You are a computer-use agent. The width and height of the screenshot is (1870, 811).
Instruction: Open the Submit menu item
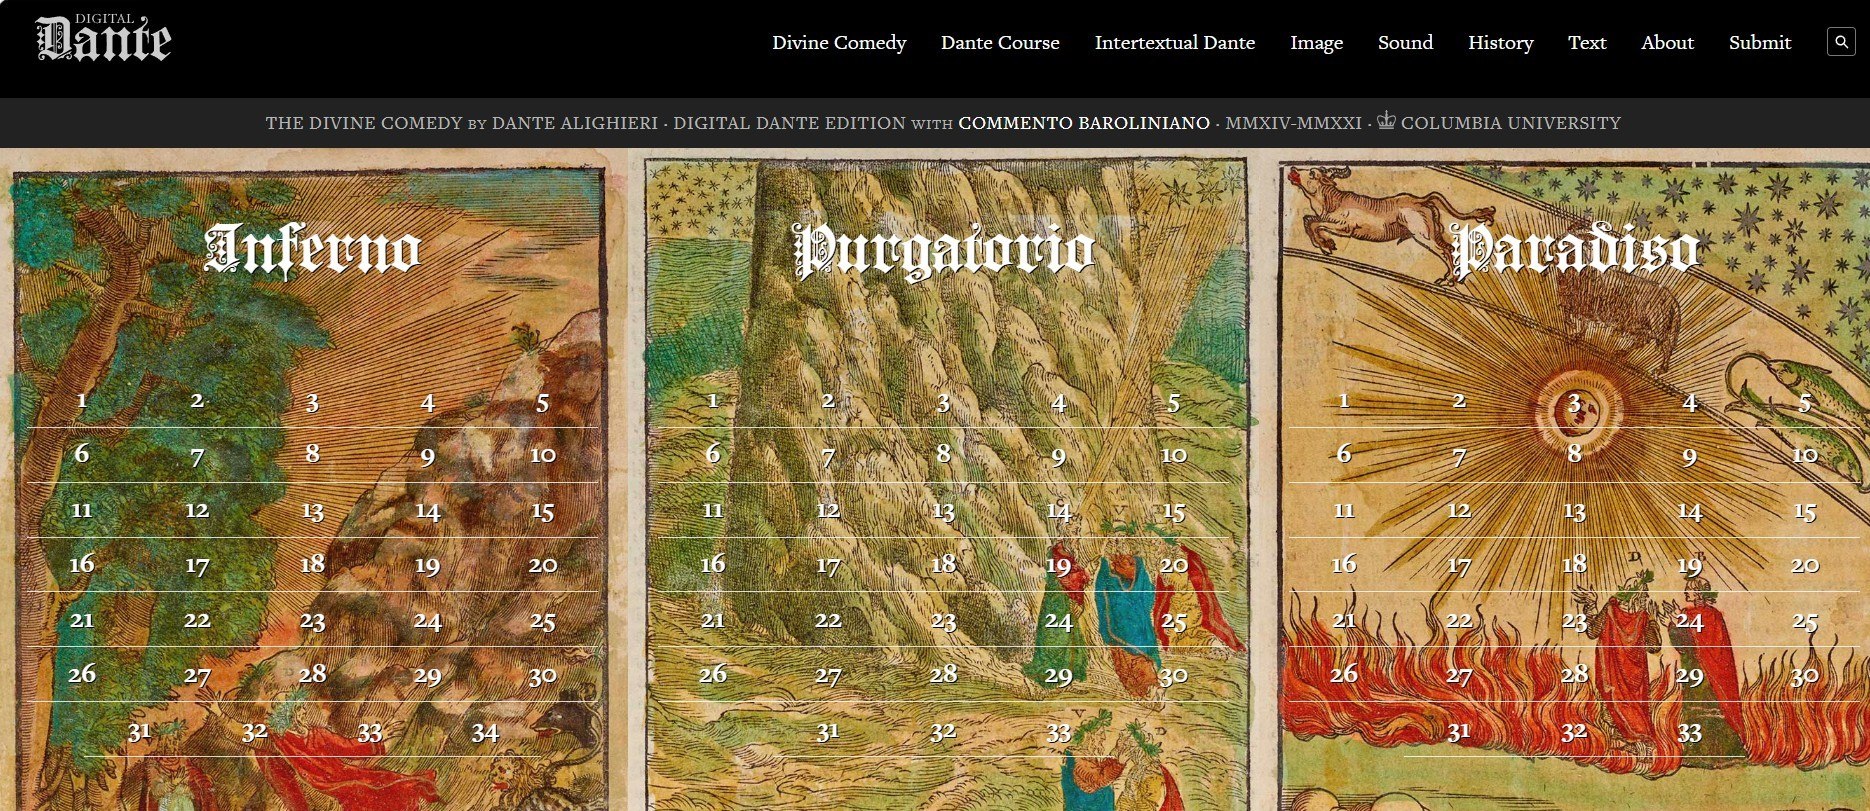click(1760, 42)
